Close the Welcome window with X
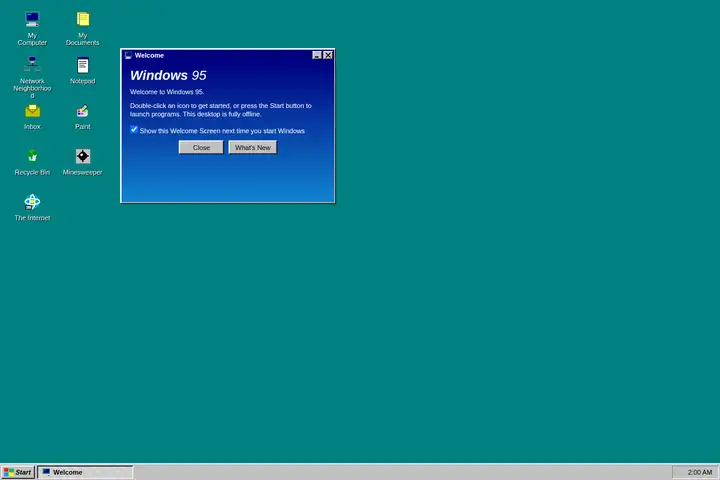This screenshot has height=480, width=720. point(328,55)
